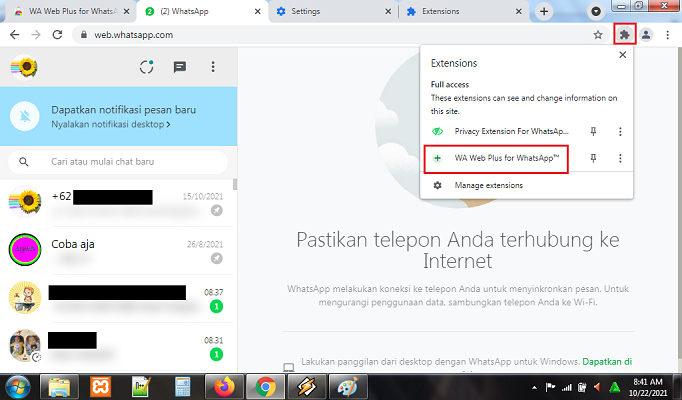Viewport: 682px width, 400px height.
Task: Click the network signal tray icon
Action: coord(566,387)
